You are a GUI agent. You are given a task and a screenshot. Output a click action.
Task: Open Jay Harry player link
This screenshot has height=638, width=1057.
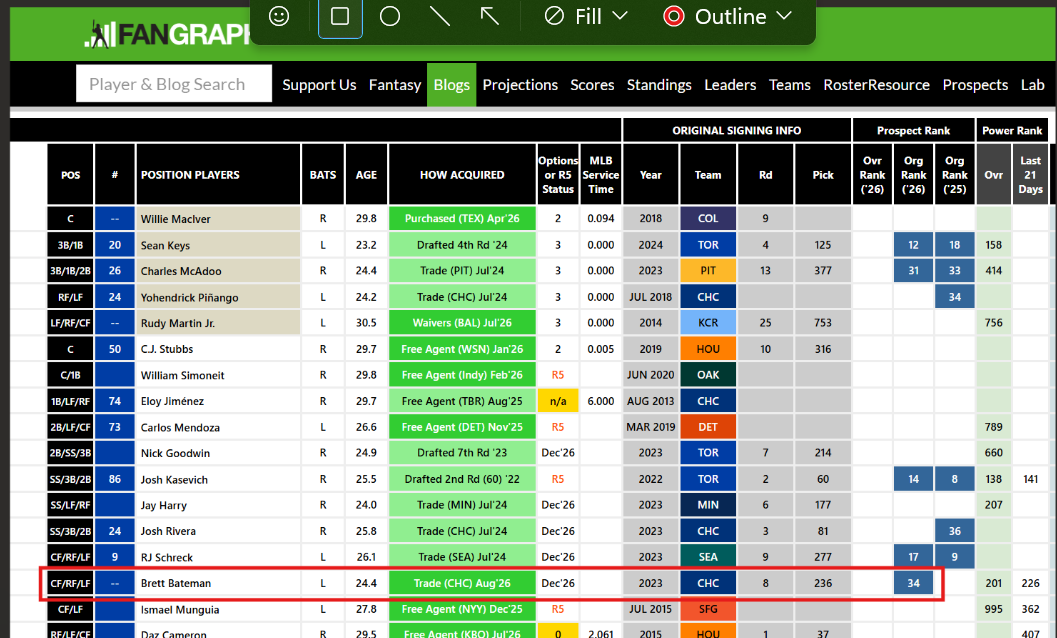[164, 505]
